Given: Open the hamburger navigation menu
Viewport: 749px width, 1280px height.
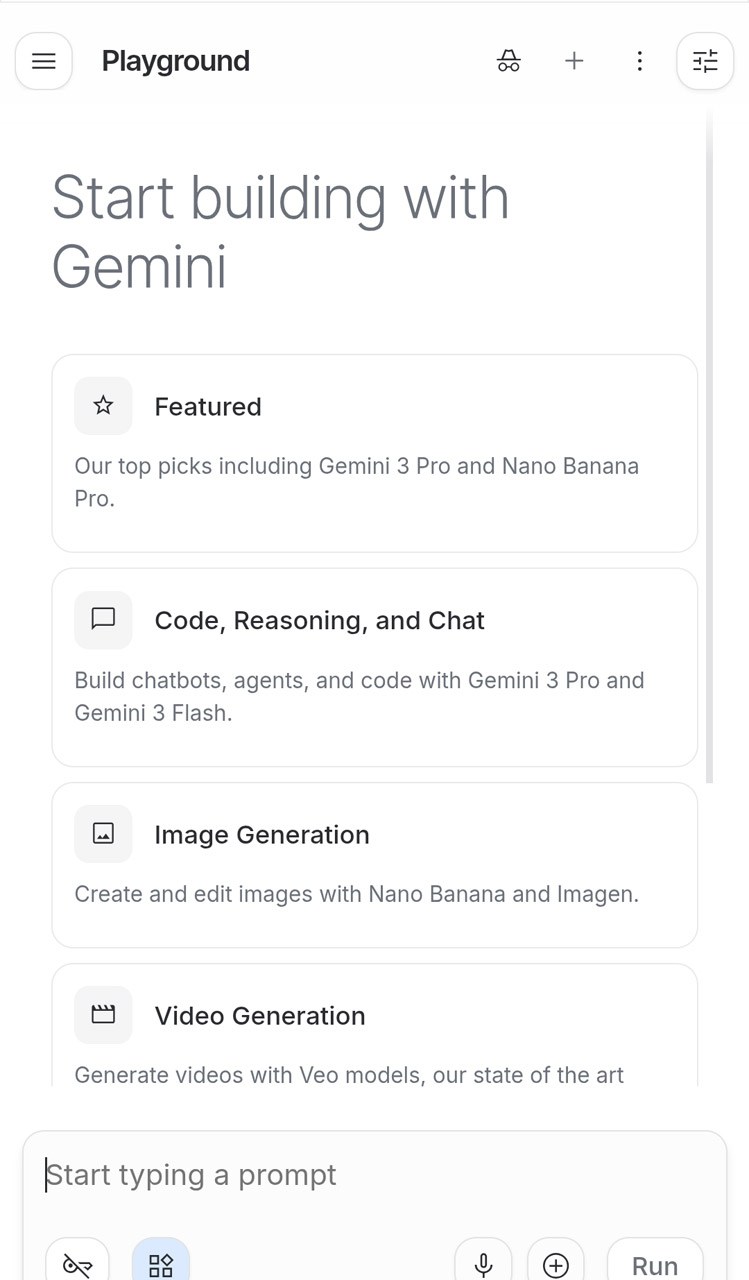Looking at the screenshot, I should click(44, 61).
